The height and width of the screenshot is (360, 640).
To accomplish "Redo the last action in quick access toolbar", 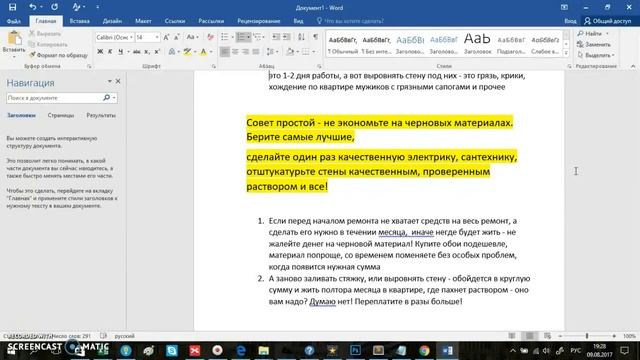I will (x=54, y=7).
